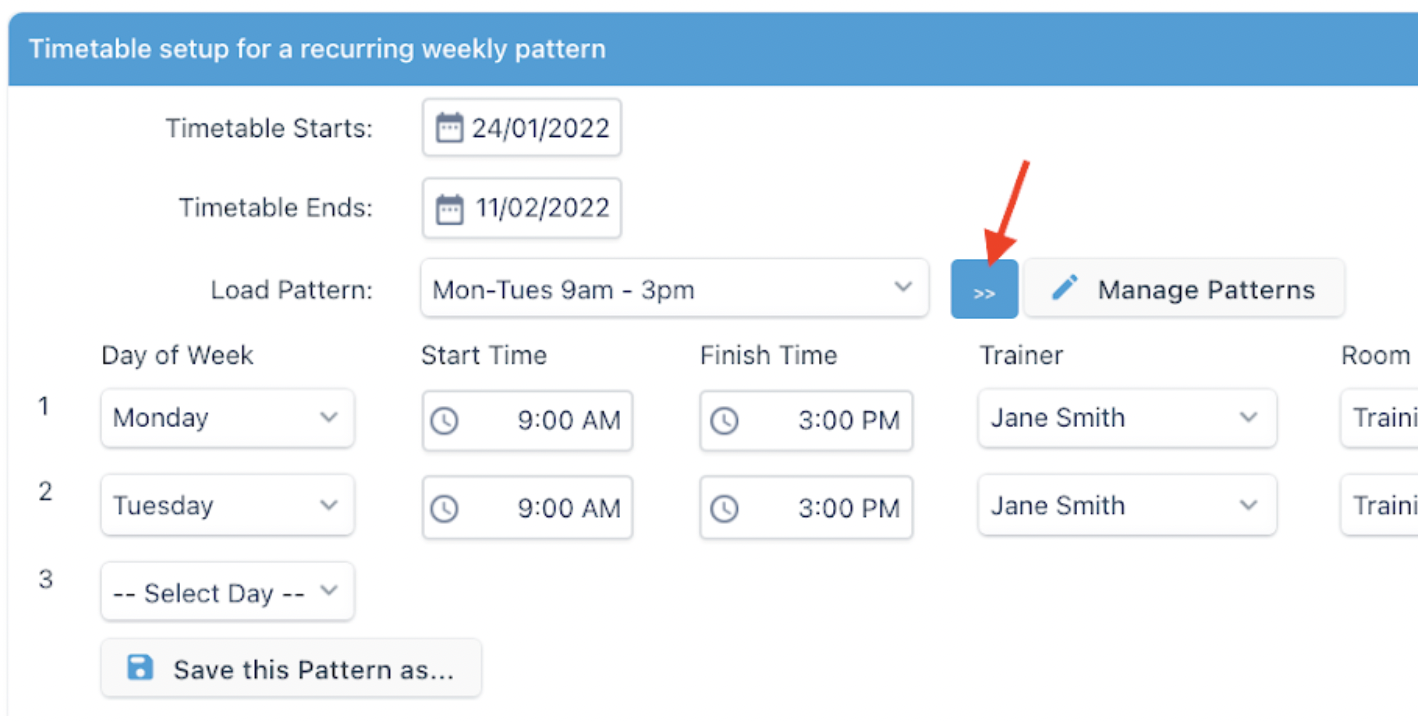Click the blue apply pattern arrows button

984,288
